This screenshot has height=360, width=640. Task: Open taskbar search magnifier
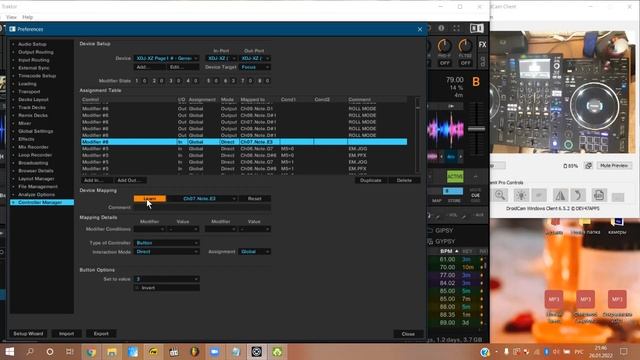[30, 352]
